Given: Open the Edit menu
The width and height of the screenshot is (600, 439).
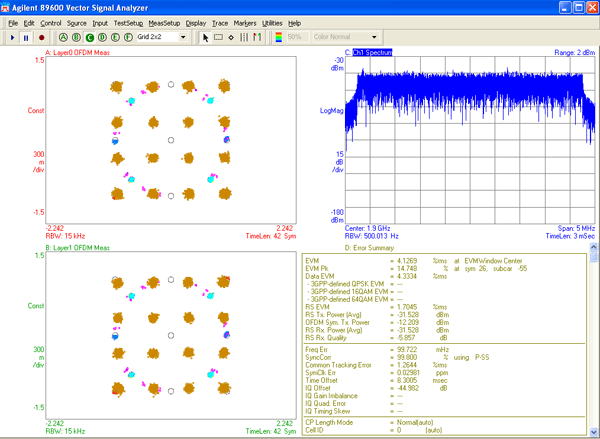Looking at the screenshot, I should [x=29, y=23].
